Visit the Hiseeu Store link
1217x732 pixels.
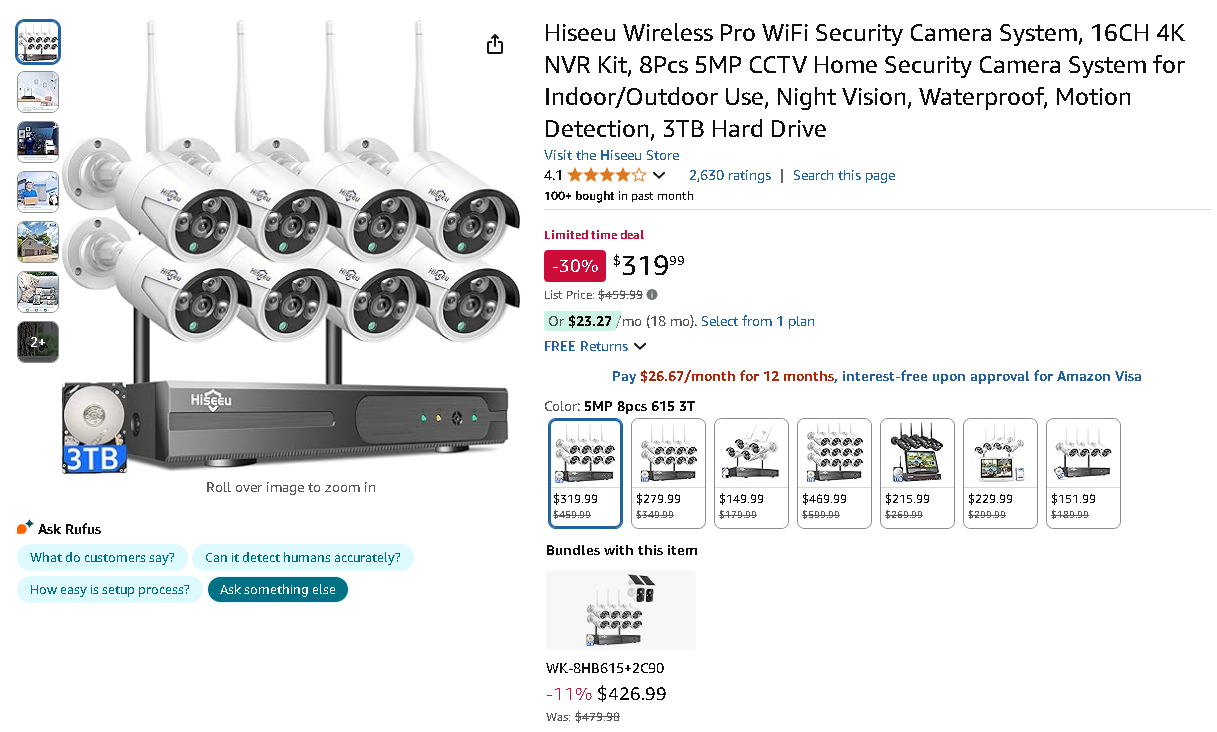click(x=611, y=155)
